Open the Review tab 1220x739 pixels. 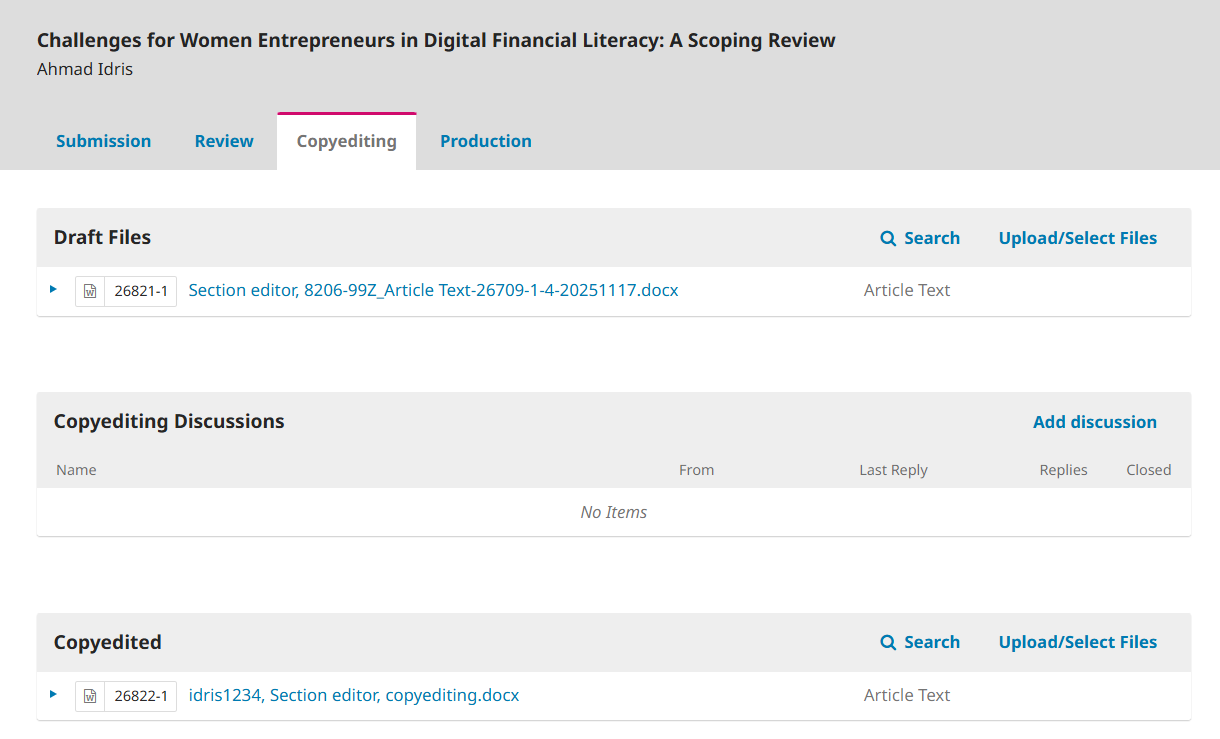tap(224, 141)
